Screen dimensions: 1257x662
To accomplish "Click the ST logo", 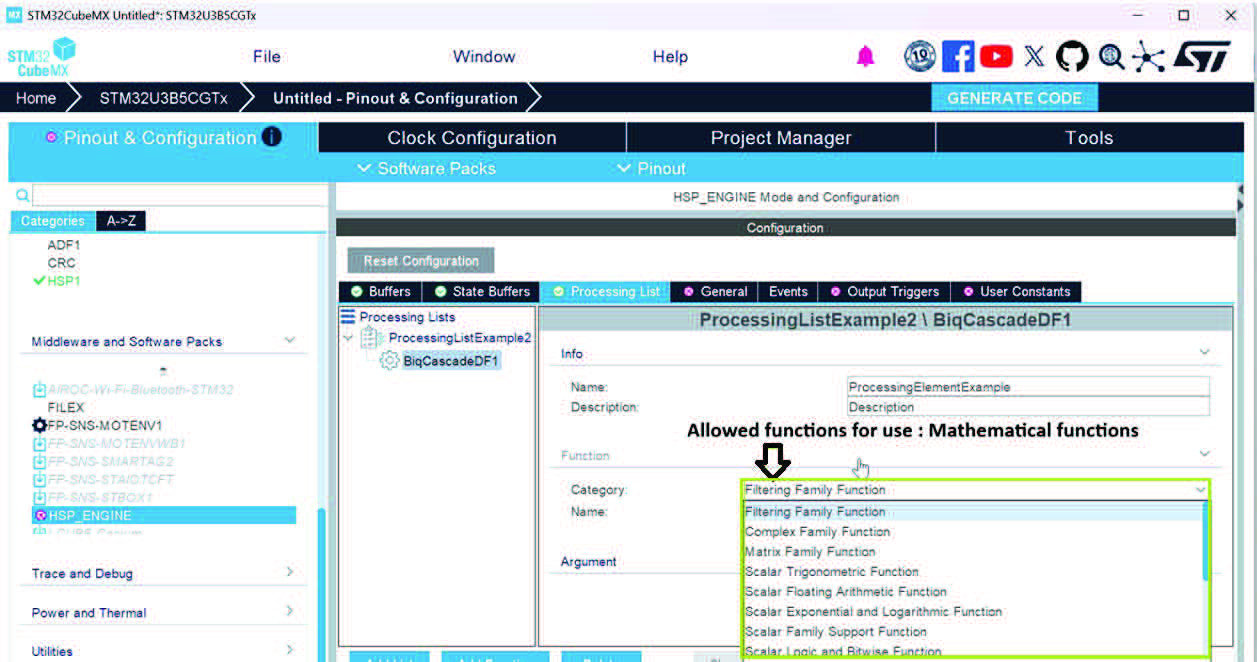I will [x=1200, y=57].
